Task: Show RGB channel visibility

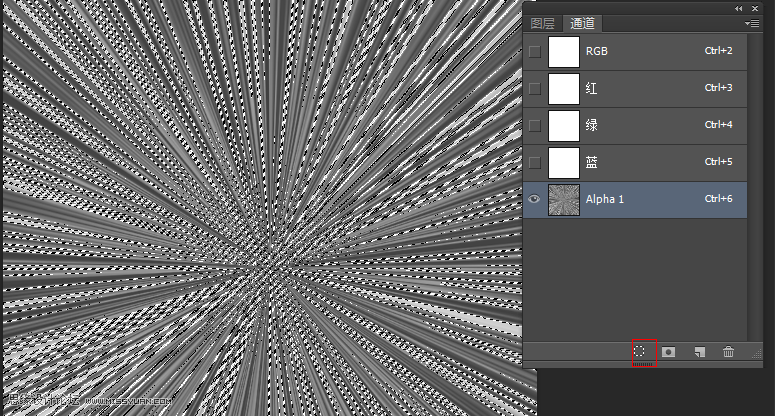Action: pos(535,51)
